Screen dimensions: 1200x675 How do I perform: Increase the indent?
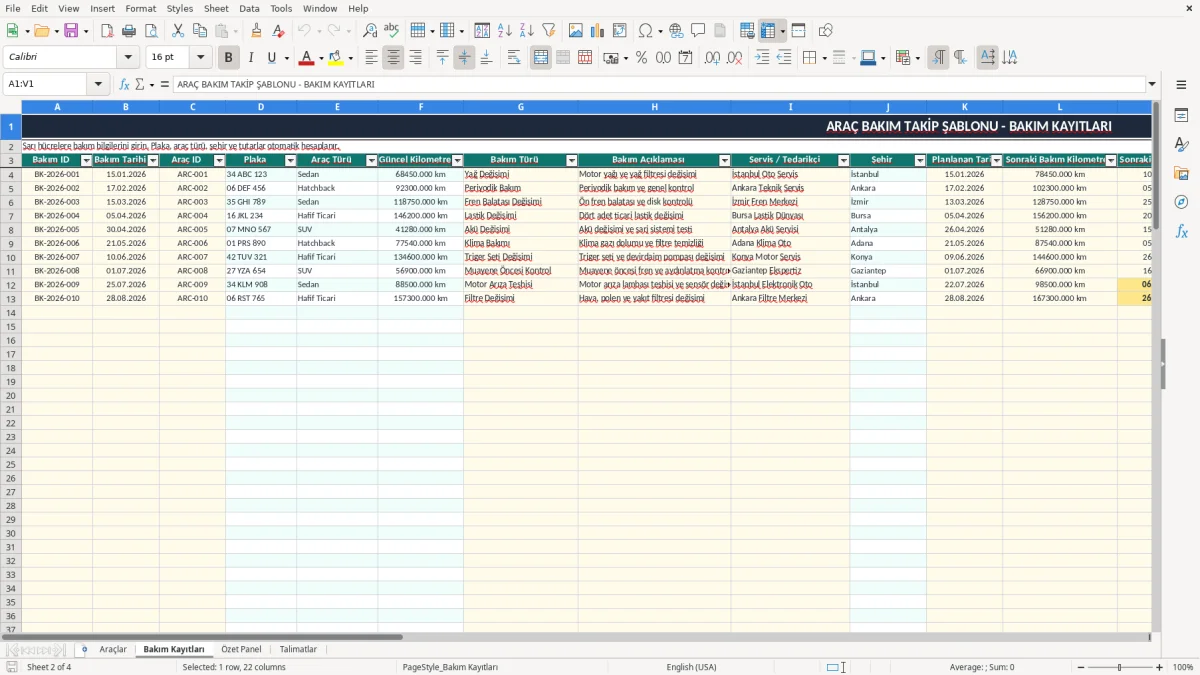pos(762,58)
